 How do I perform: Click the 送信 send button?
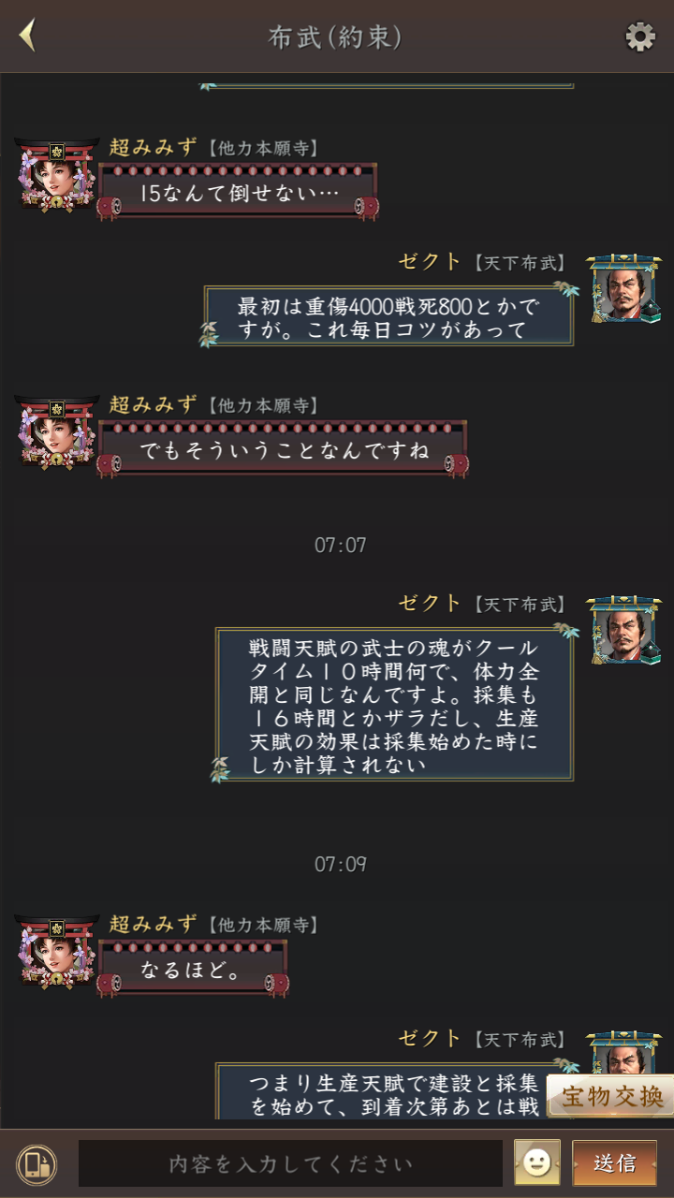coord(614,1163)
